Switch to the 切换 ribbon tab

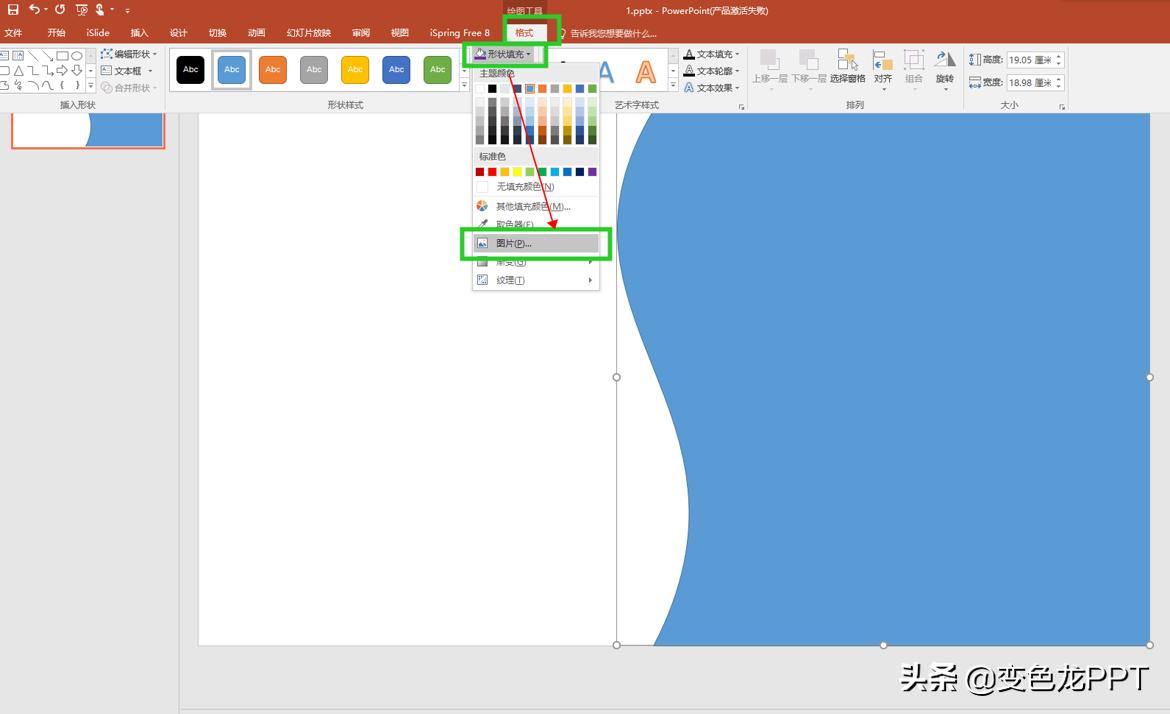[217, 33]
